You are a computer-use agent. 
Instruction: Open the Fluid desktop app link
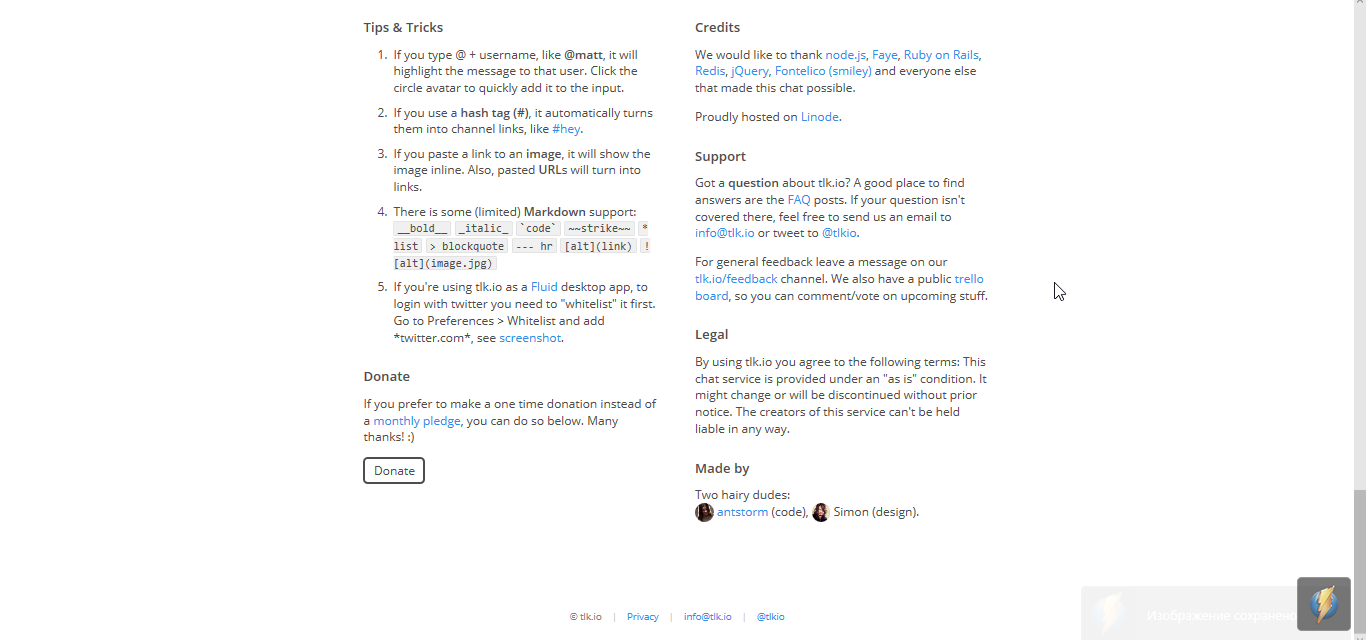click(544, 287)
